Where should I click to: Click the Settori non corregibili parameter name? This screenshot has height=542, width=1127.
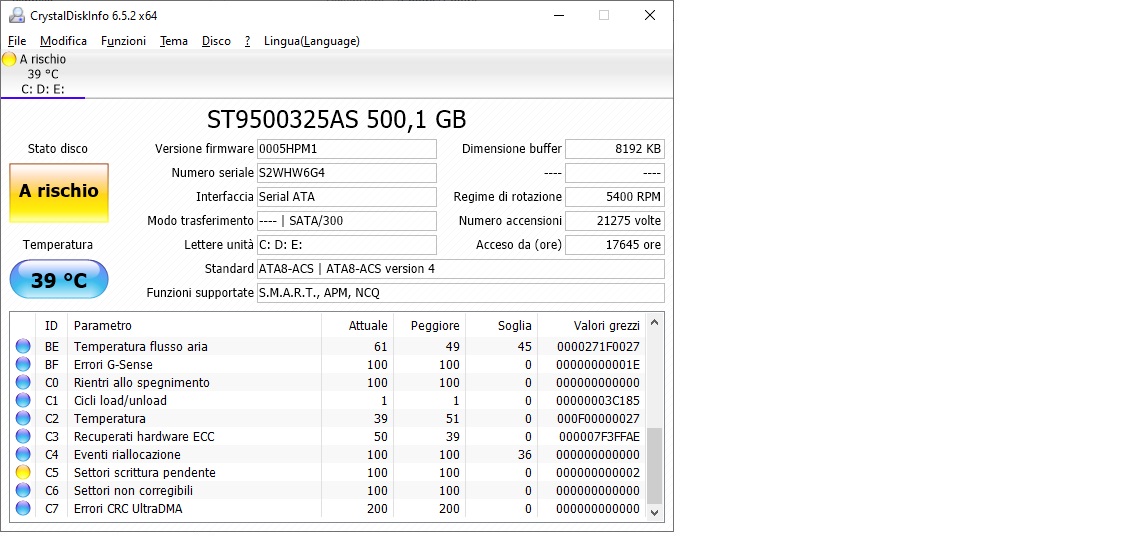point(134,490)
